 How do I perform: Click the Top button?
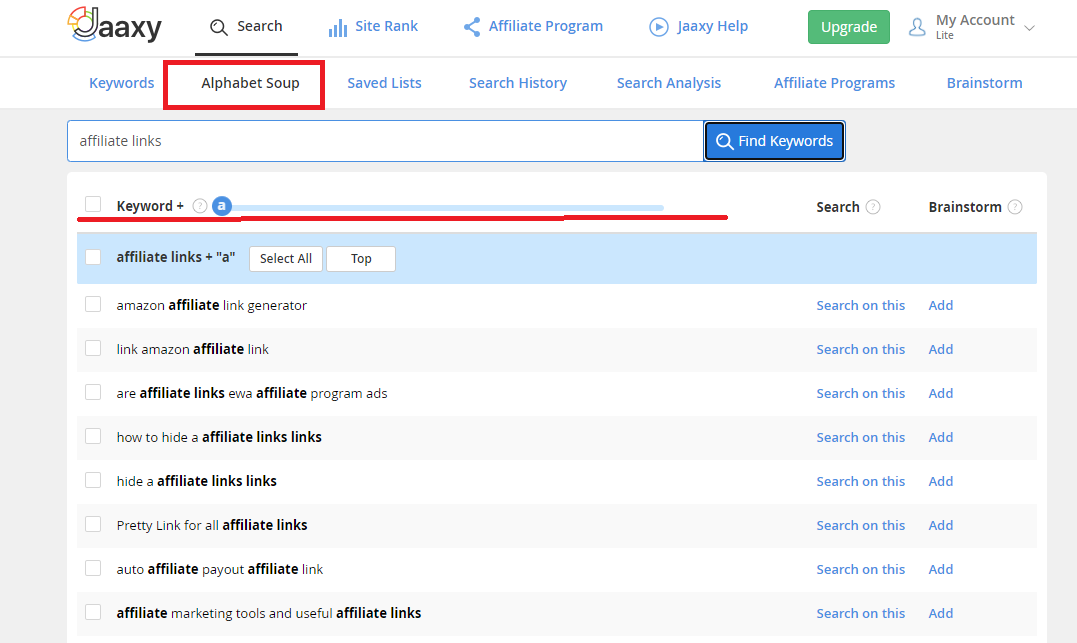361,258
